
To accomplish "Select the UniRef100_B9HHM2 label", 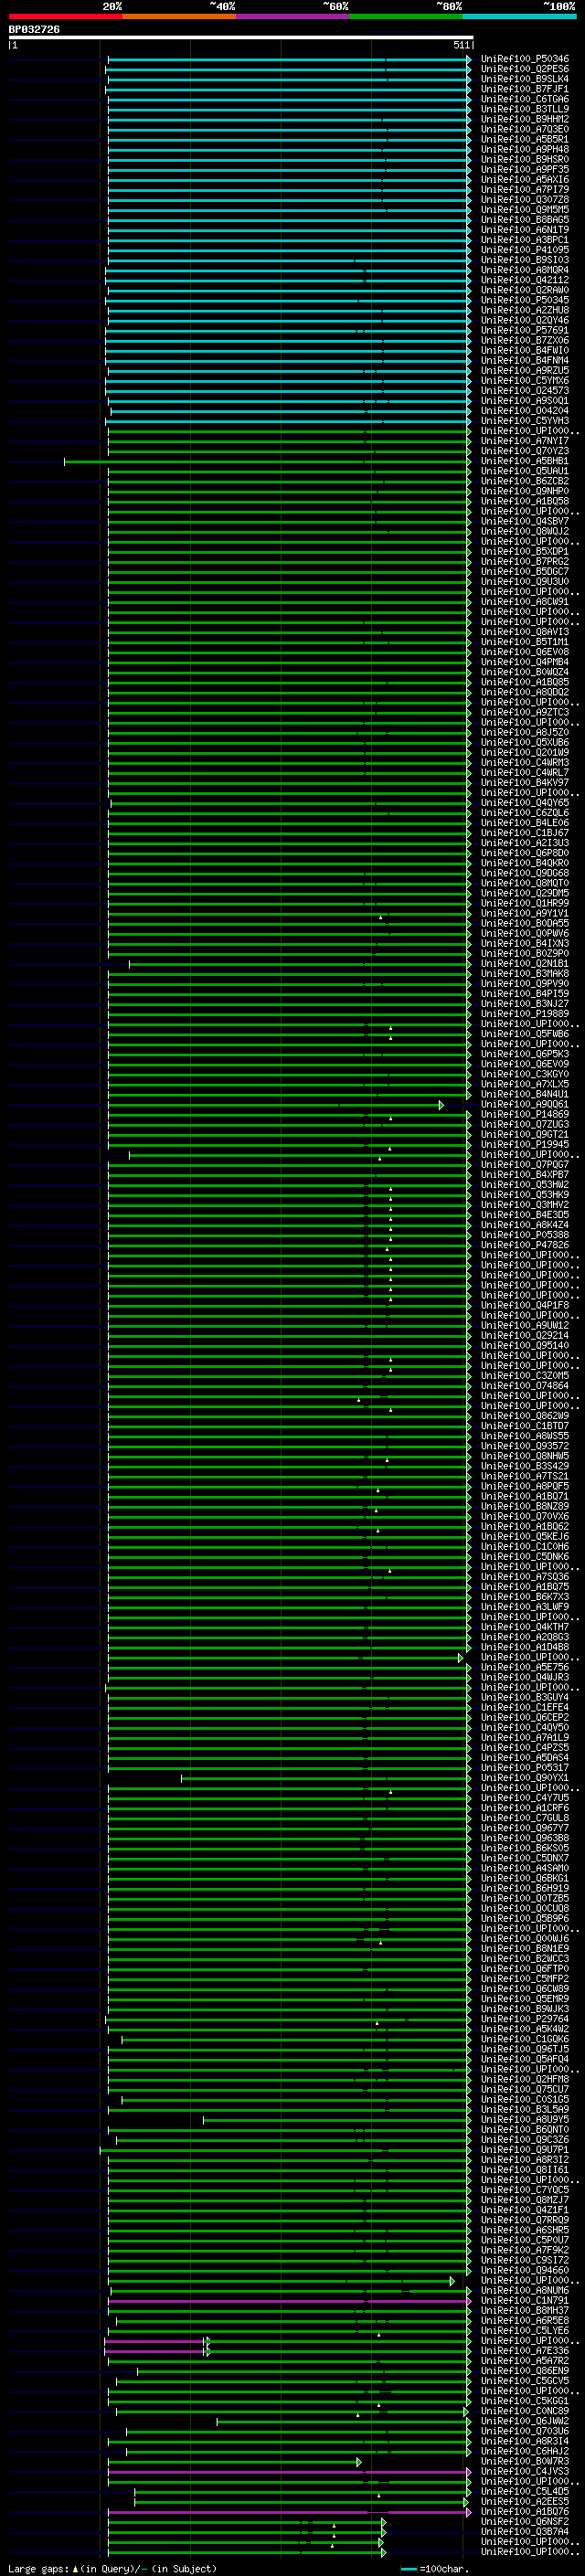I will click(x=525, y=119).
